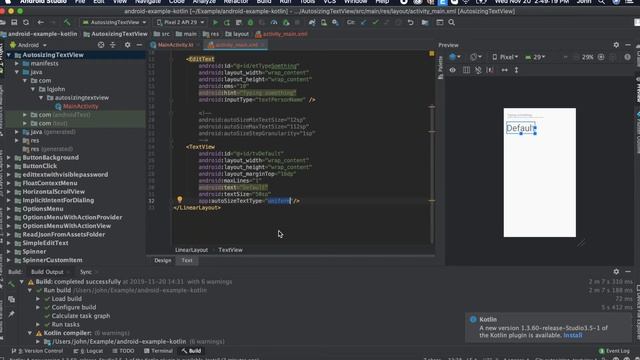This screenshot has height=360, width=640.
Task: Click the Scroll from Source target icon
Action: coord(101,45)
